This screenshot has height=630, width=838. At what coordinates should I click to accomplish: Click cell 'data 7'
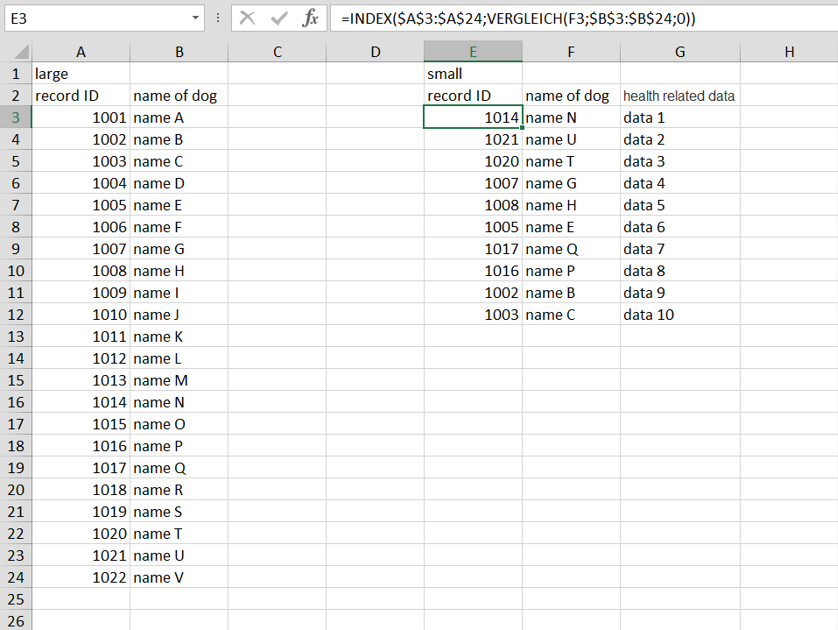pos(680,249)
